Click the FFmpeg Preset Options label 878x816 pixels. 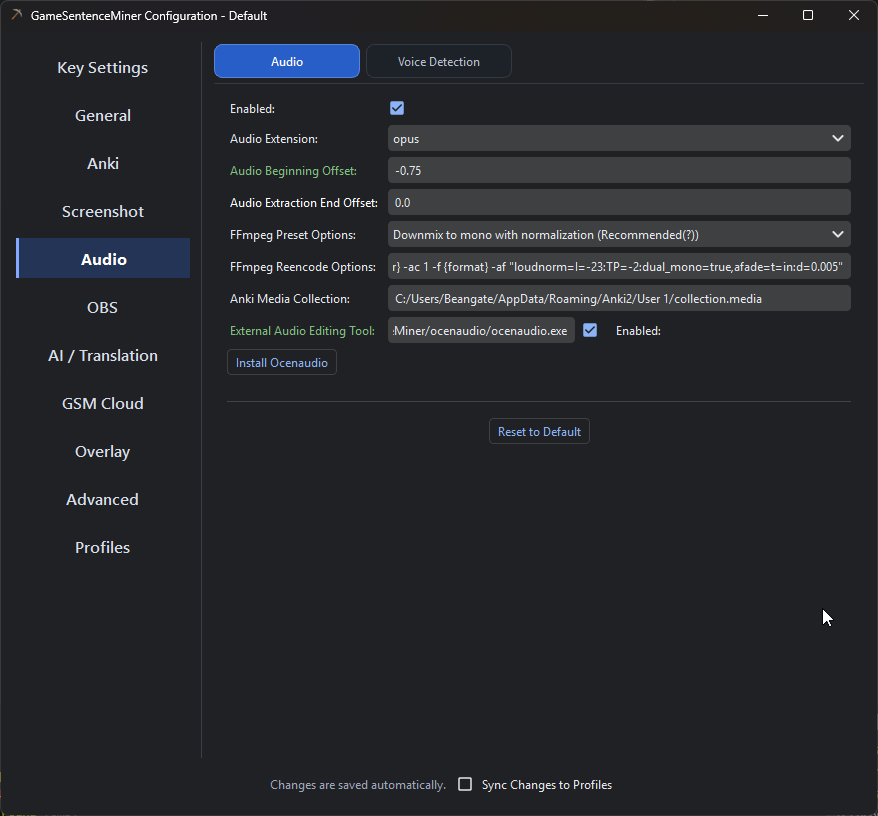click(293, 235)
